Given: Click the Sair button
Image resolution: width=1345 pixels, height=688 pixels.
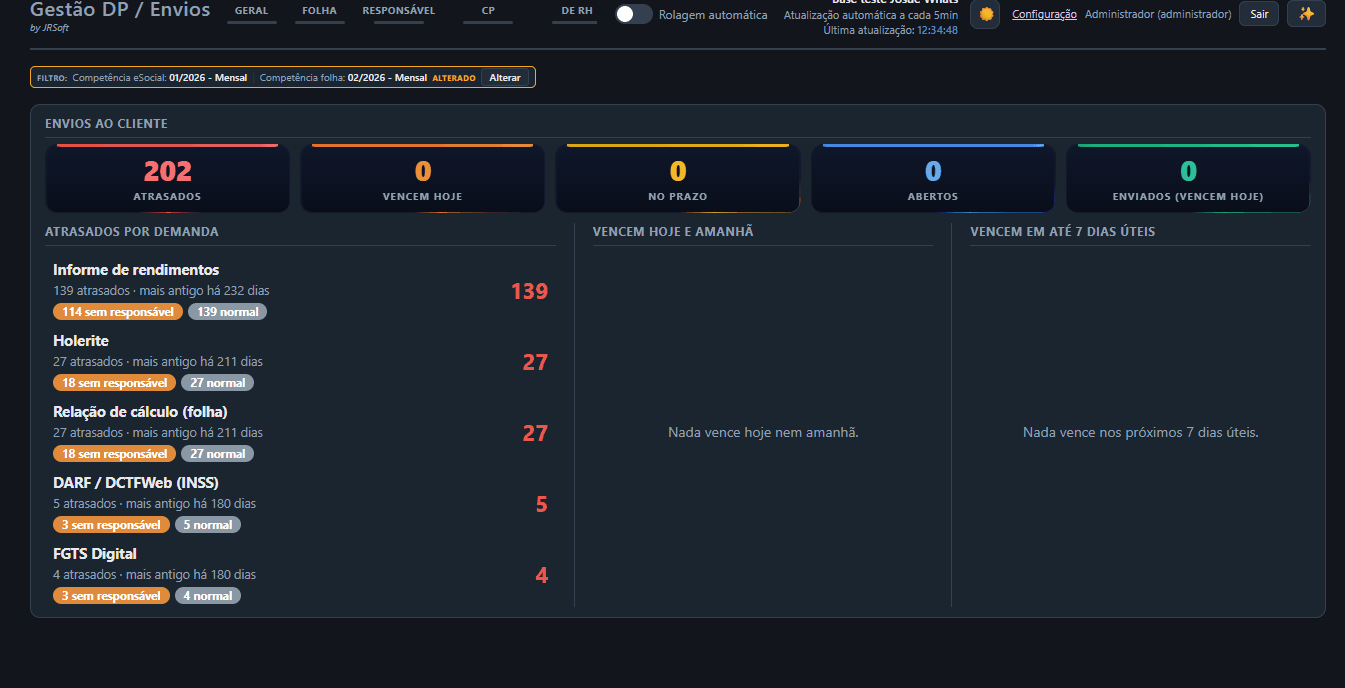Looking at the screenshot, I should pyautogui.click(x=1259, y=14).
